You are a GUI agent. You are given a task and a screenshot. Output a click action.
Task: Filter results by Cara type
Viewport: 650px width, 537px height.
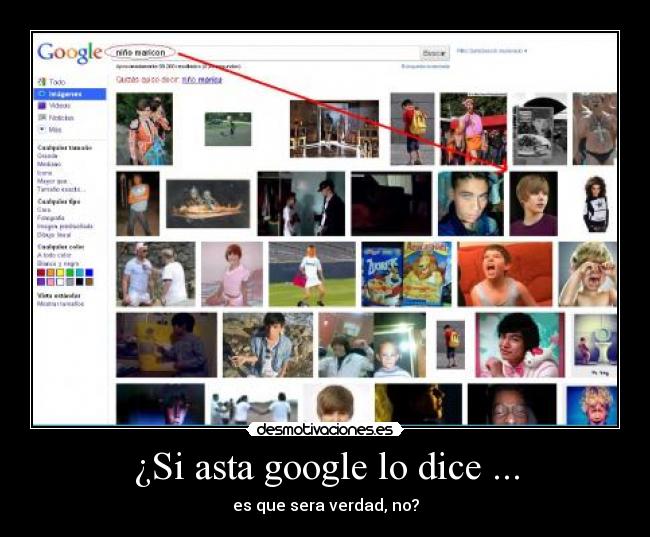point(44,210)
